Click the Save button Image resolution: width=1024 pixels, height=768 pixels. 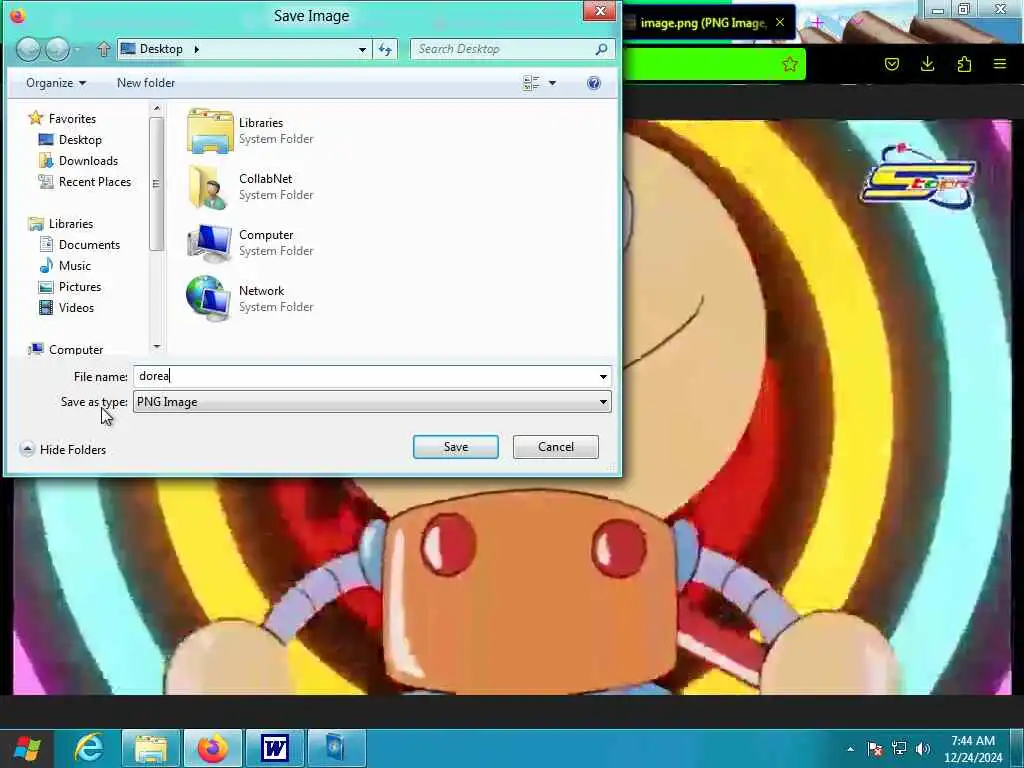(x=456, y=447)
